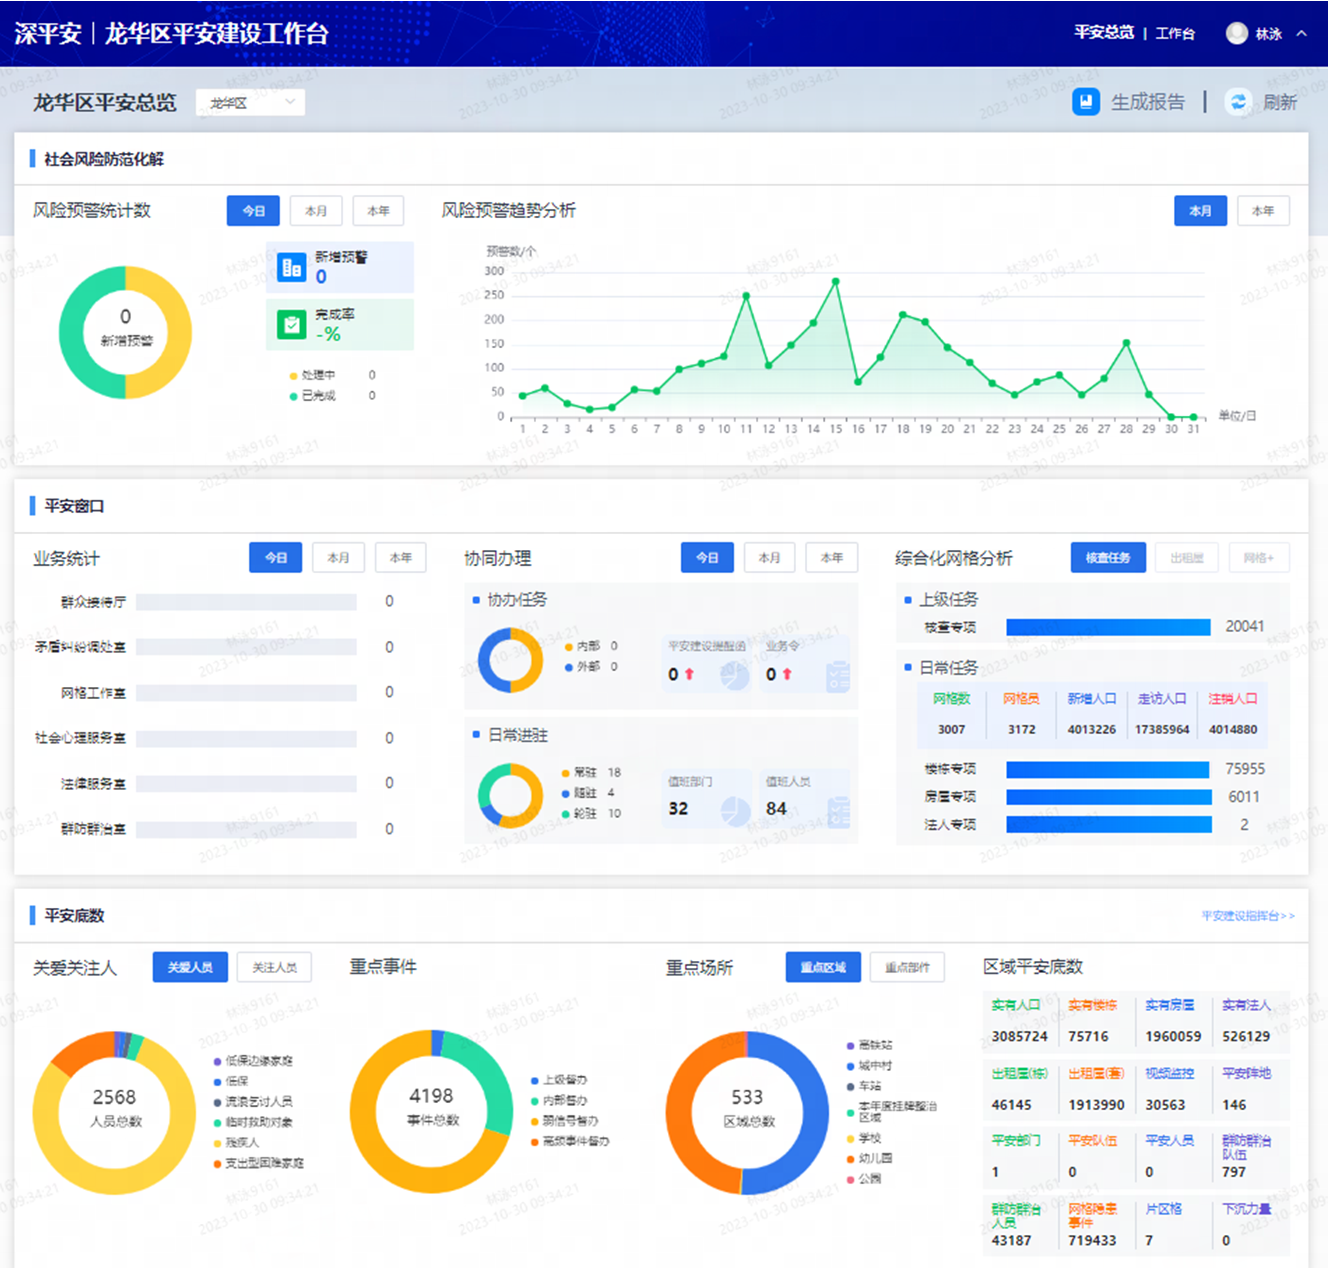Click the user avatar next to 林泳
The image size is (1329, 1268).
point(1237,33)
